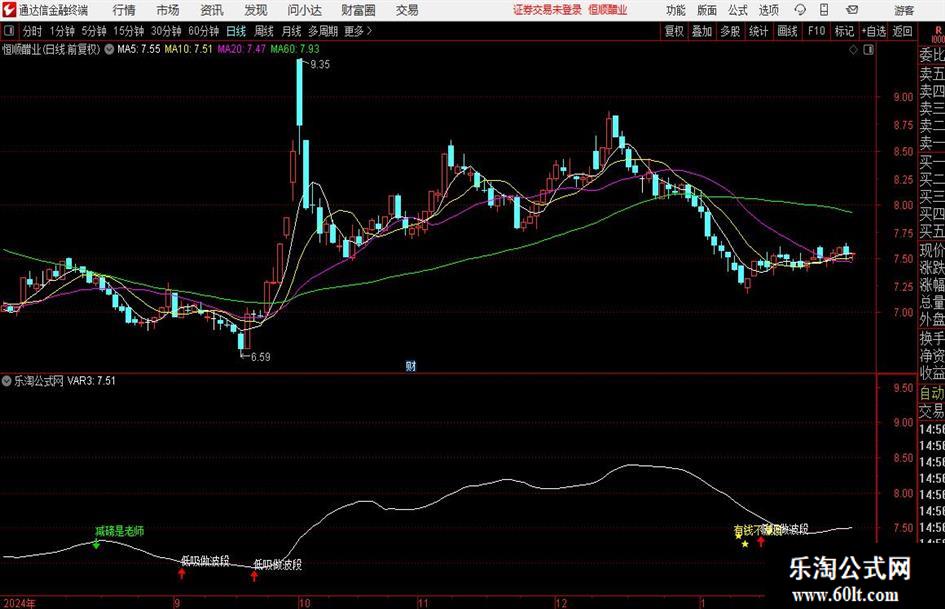The width and height of the screenshot is (945, 609).
Task: Open the 公式 menu
Action: coord(738,10)
